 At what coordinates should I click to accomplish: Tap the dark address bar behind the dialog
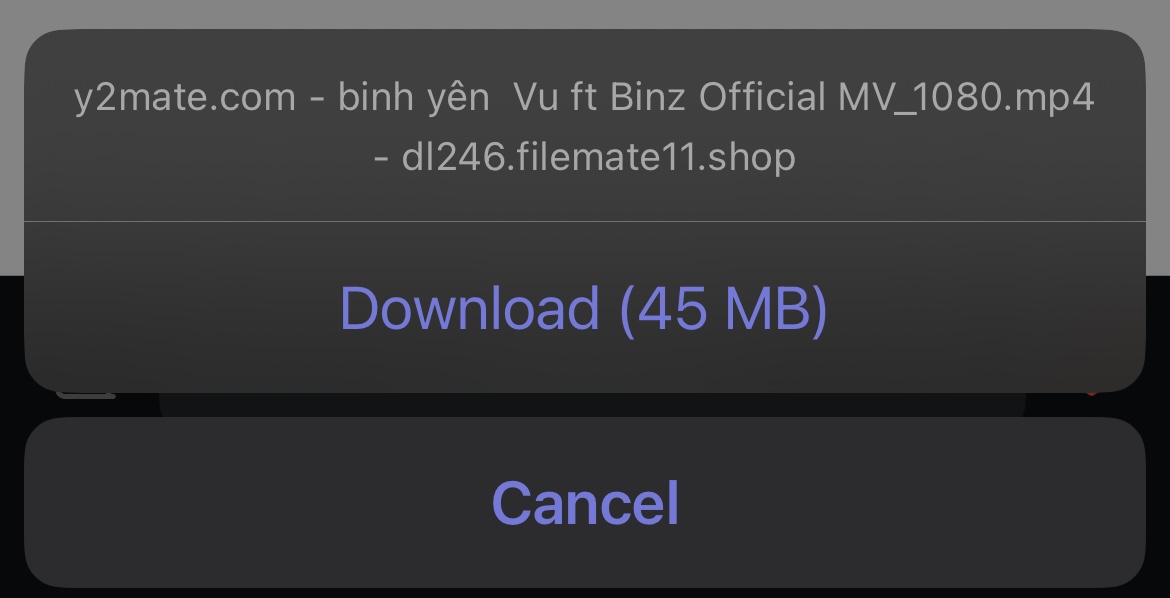(592, 405)
